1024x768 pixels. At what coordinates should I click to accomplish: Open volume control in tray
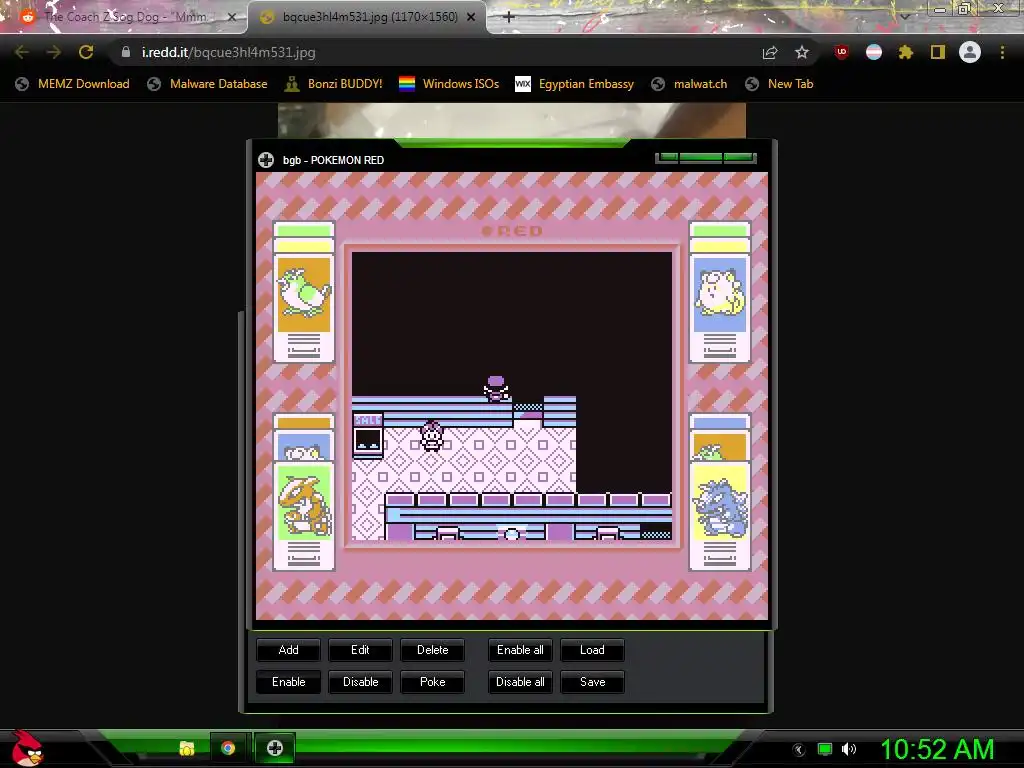click(x=848, y=749)
